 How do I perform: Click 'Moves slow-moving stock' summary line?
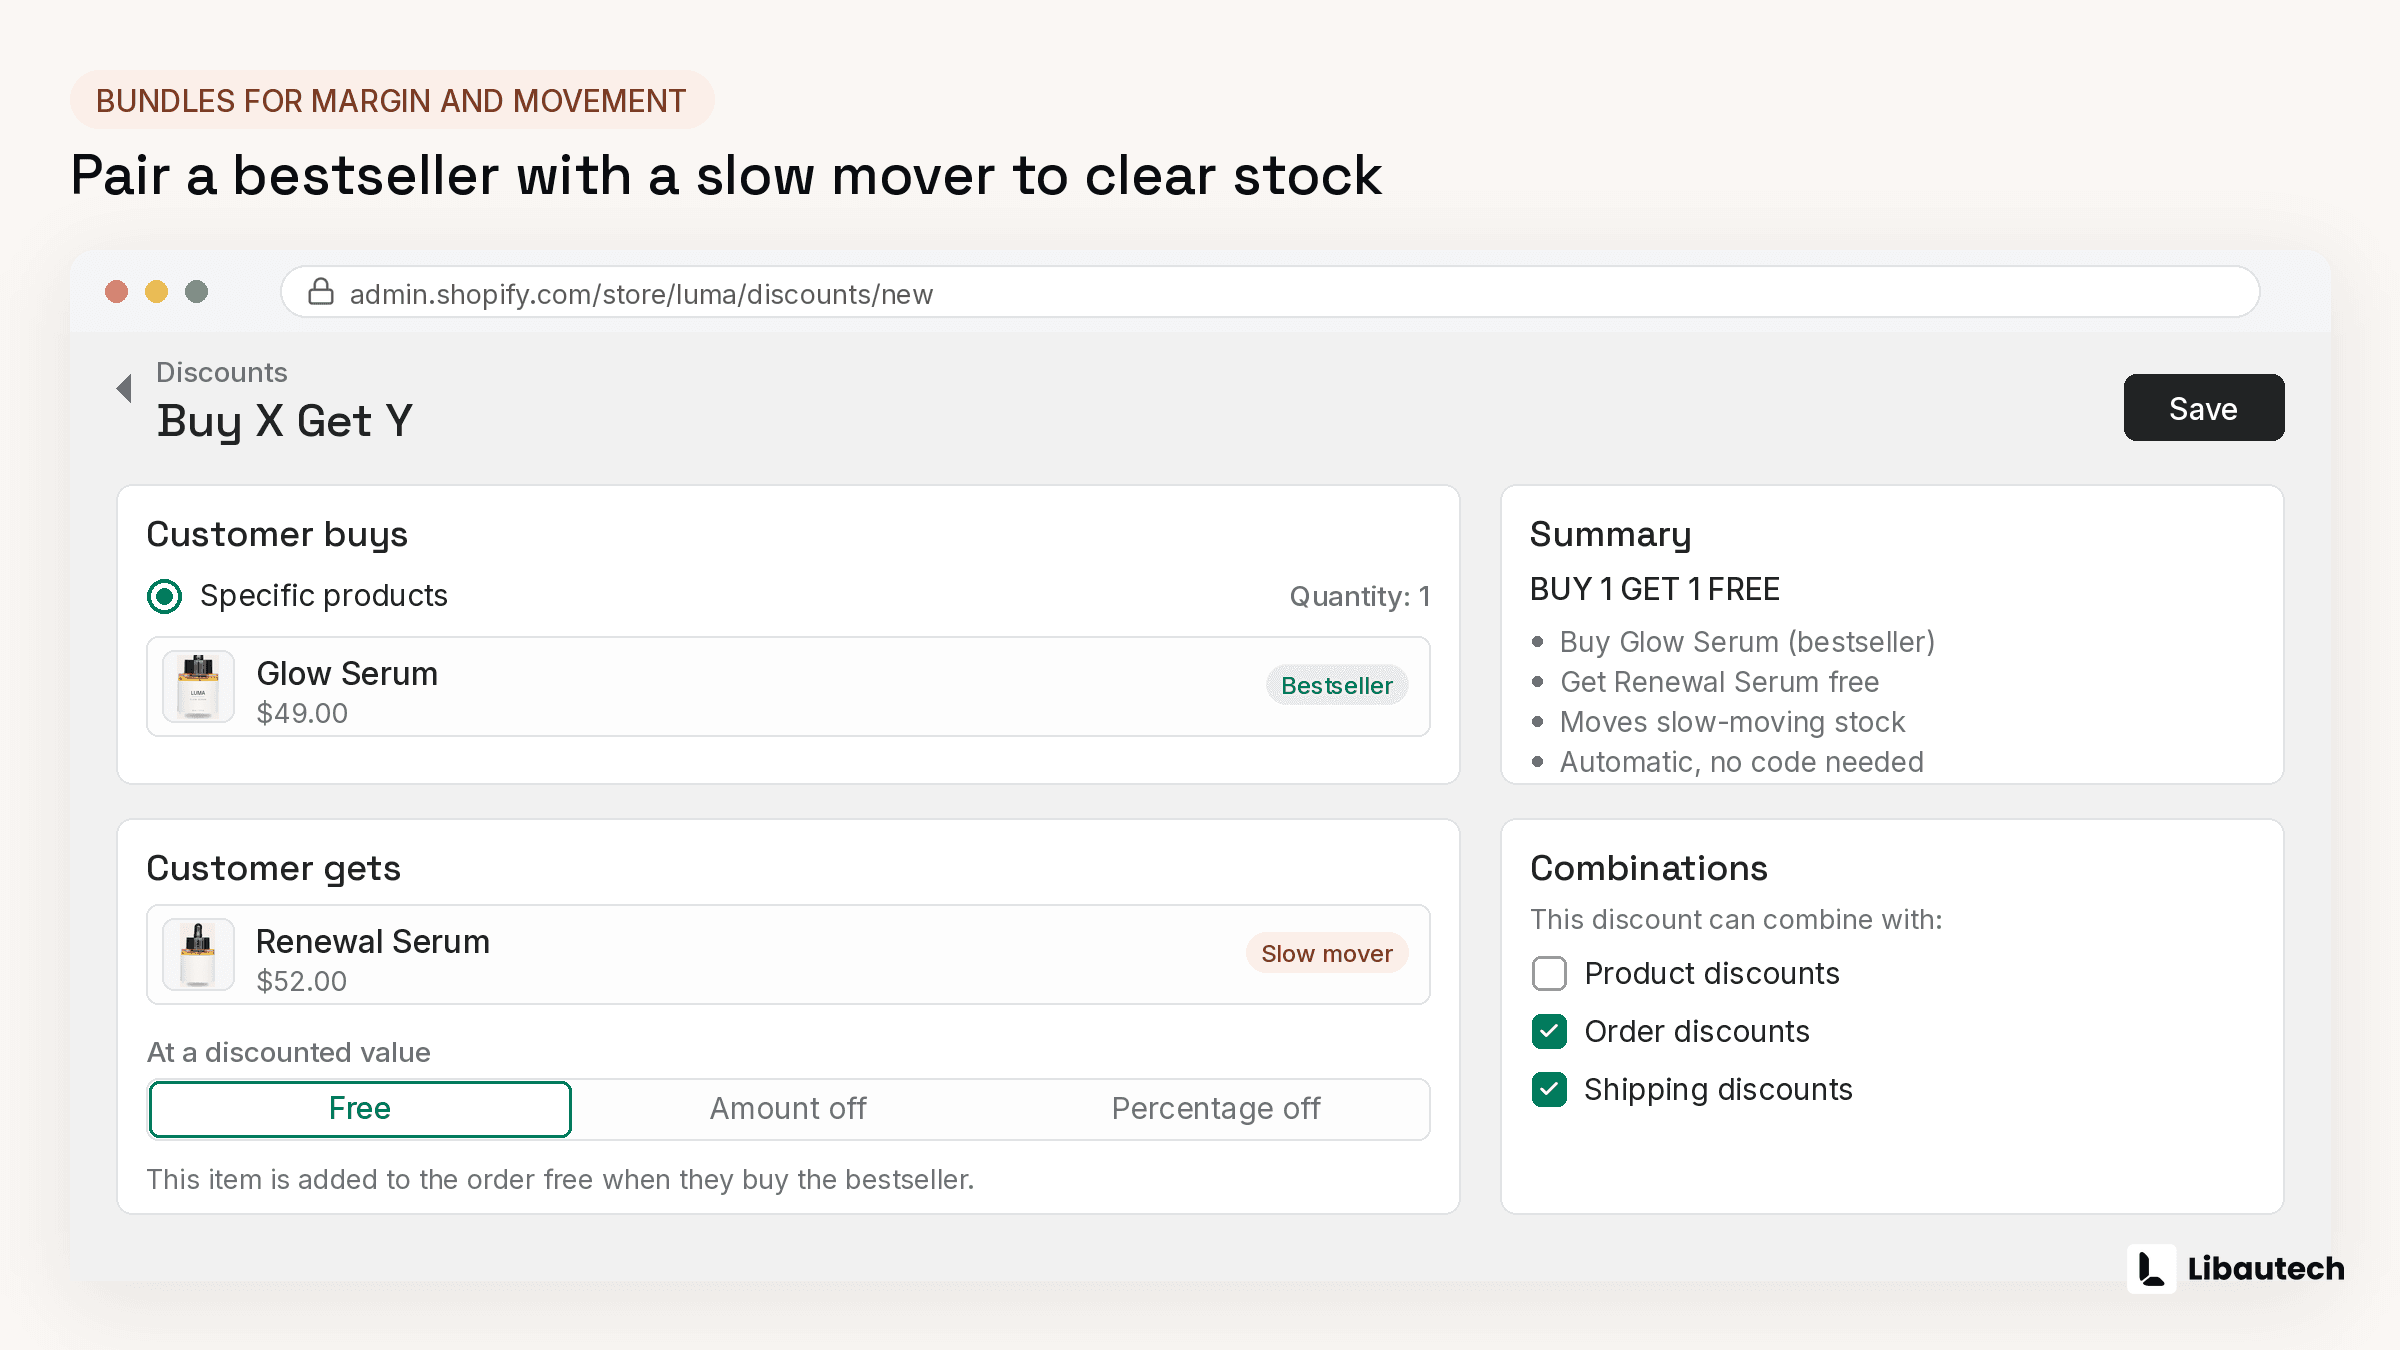1733,722
